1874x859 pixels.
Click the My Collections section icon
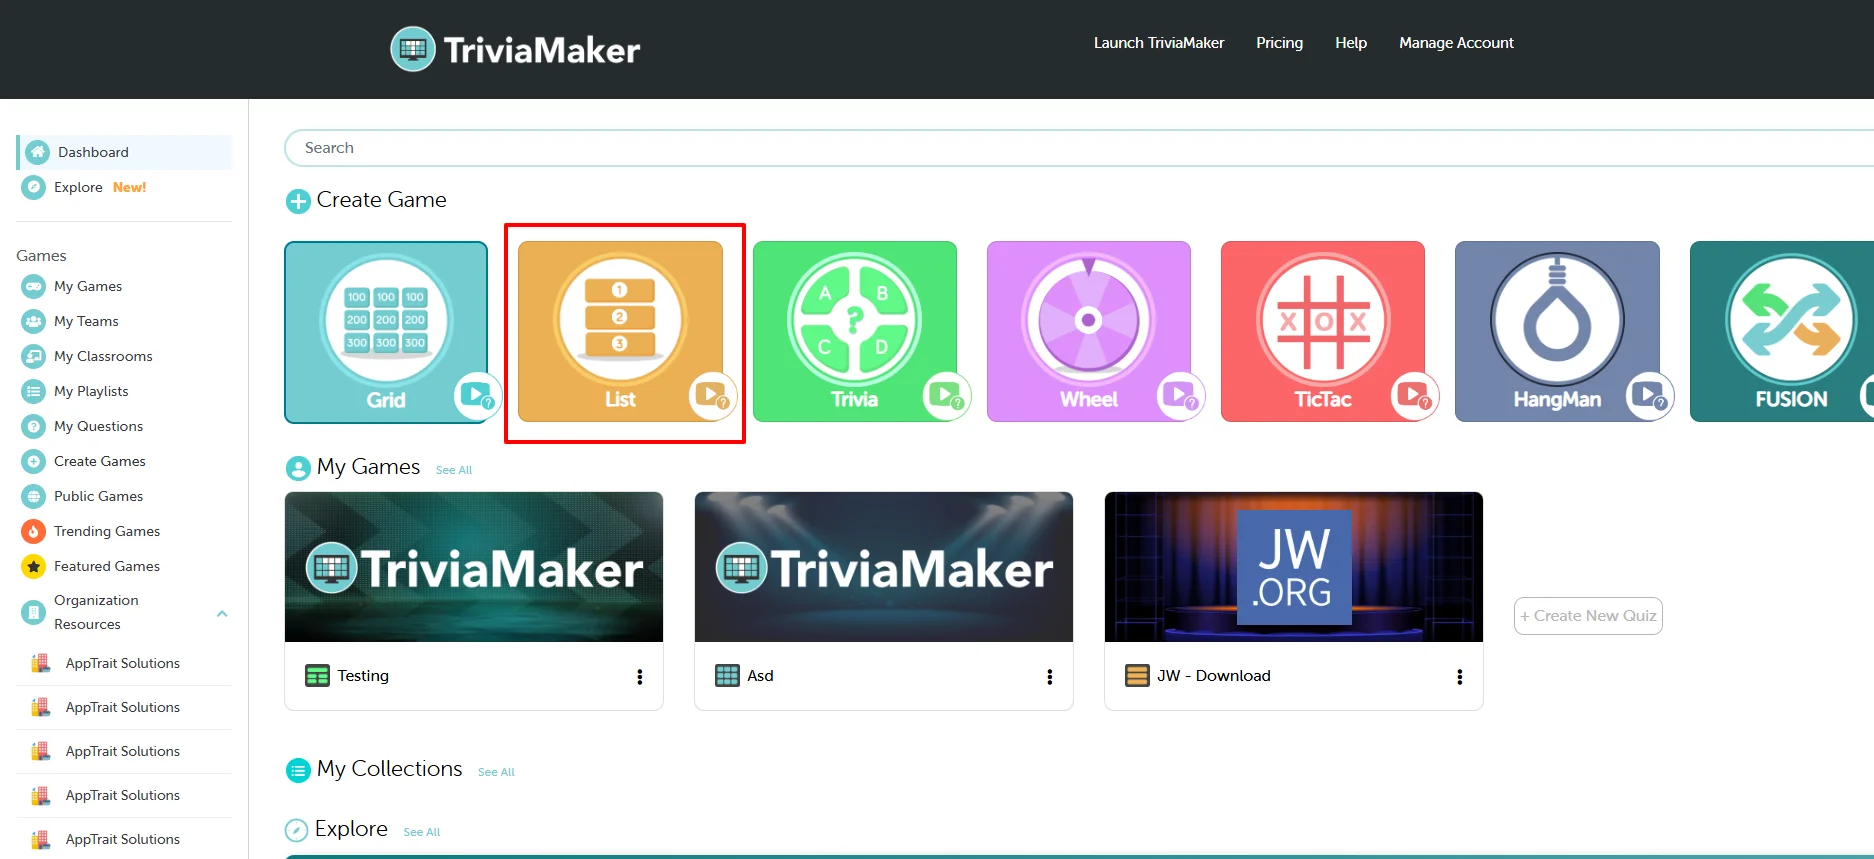298,770
